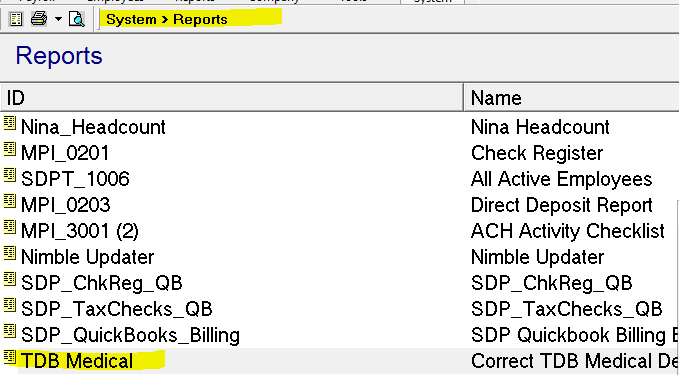The height and width of the screenshot is (375, 679).
Task: Click the Nimble Updater row icon
Action: [x=10, y=253]
